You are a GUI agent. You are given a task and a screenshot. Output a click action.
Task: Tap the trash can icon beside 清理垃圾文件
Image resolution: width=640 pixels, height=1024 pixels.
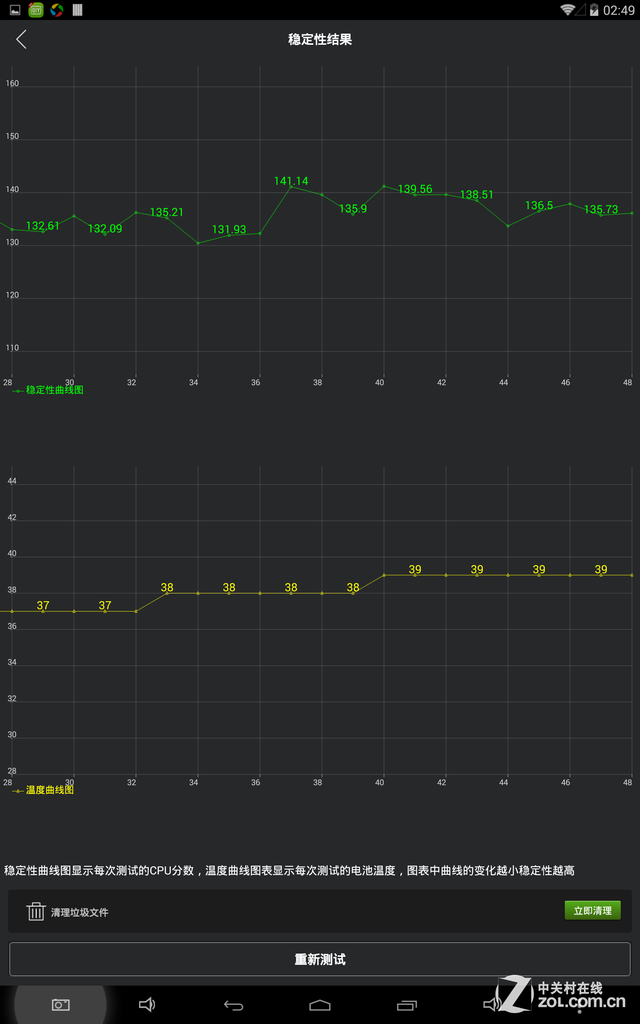point(36,911)
